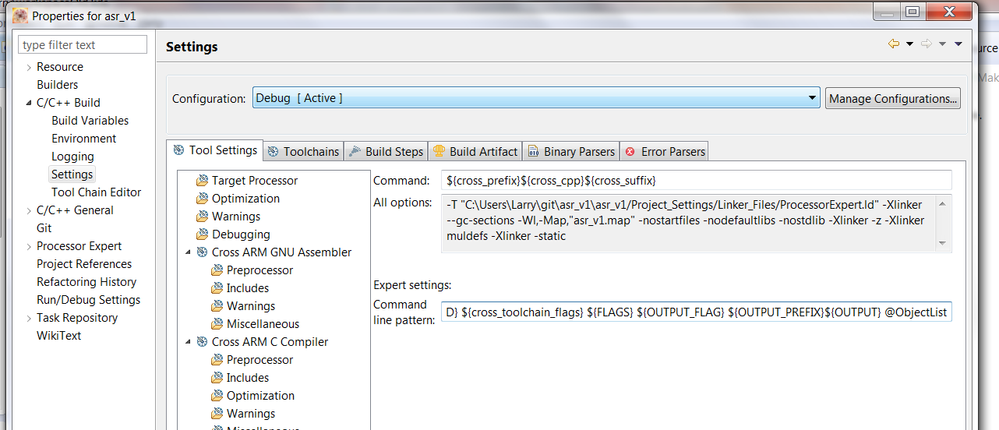The width and height of the screenshot is (999, 430).
Task: Click the C Compiler Optimization folder icon
Action: click(x=217, y=396)
